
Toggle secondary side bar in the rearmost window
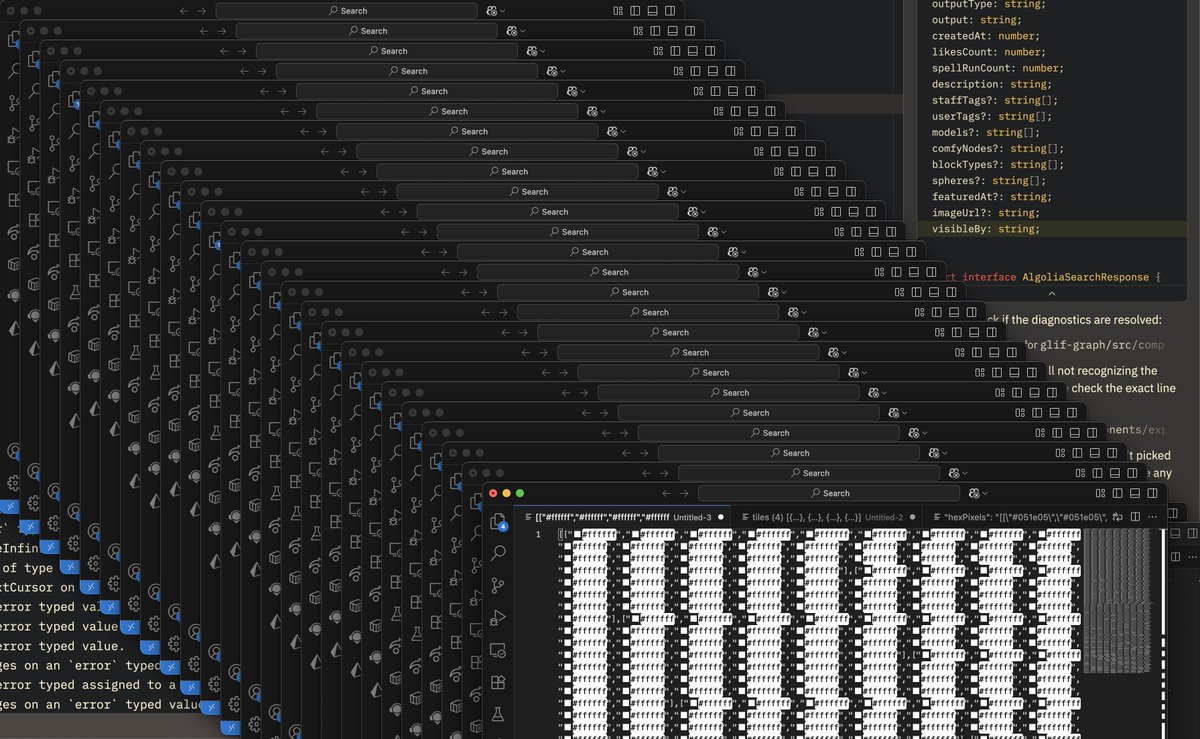tap(669, 10)
